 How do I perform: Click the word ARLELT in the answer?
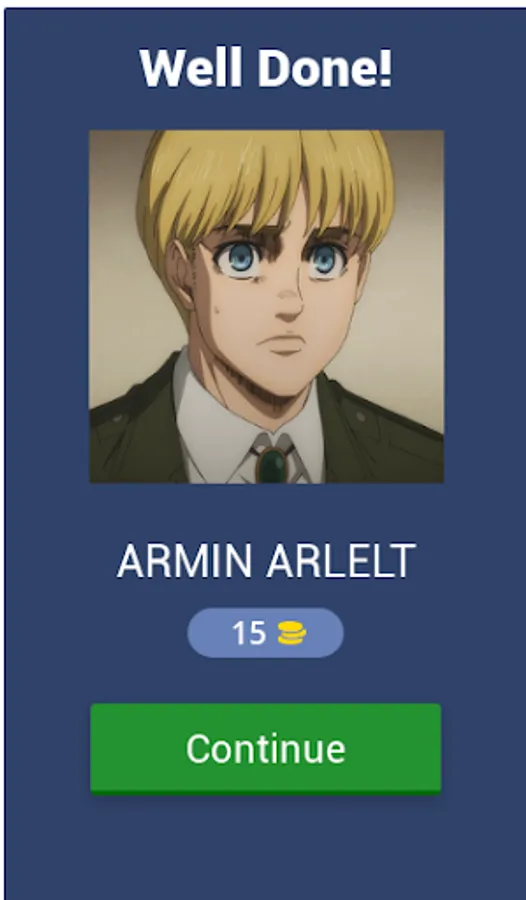click(x=341, y=561)
